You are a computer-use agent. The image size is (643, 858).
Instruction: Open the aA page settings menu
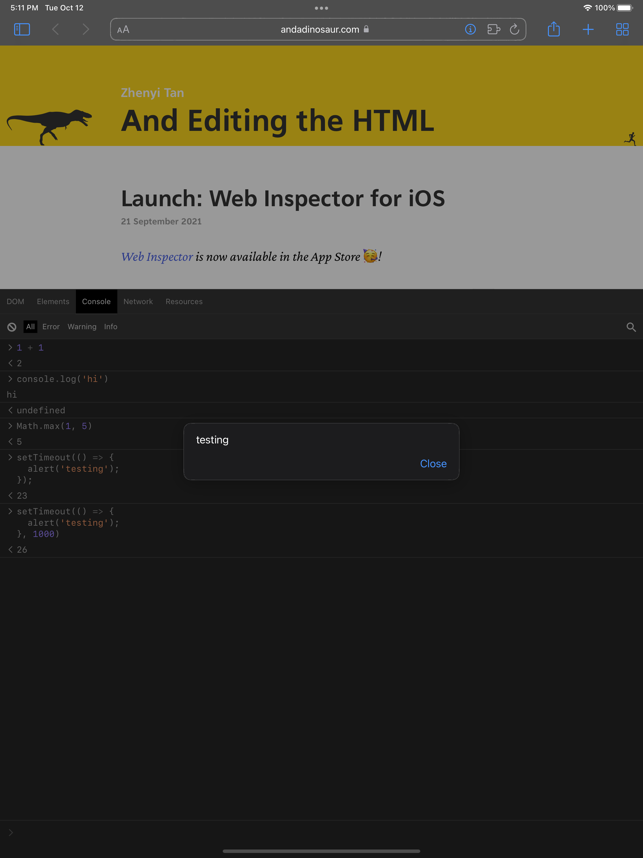point(123,30)
